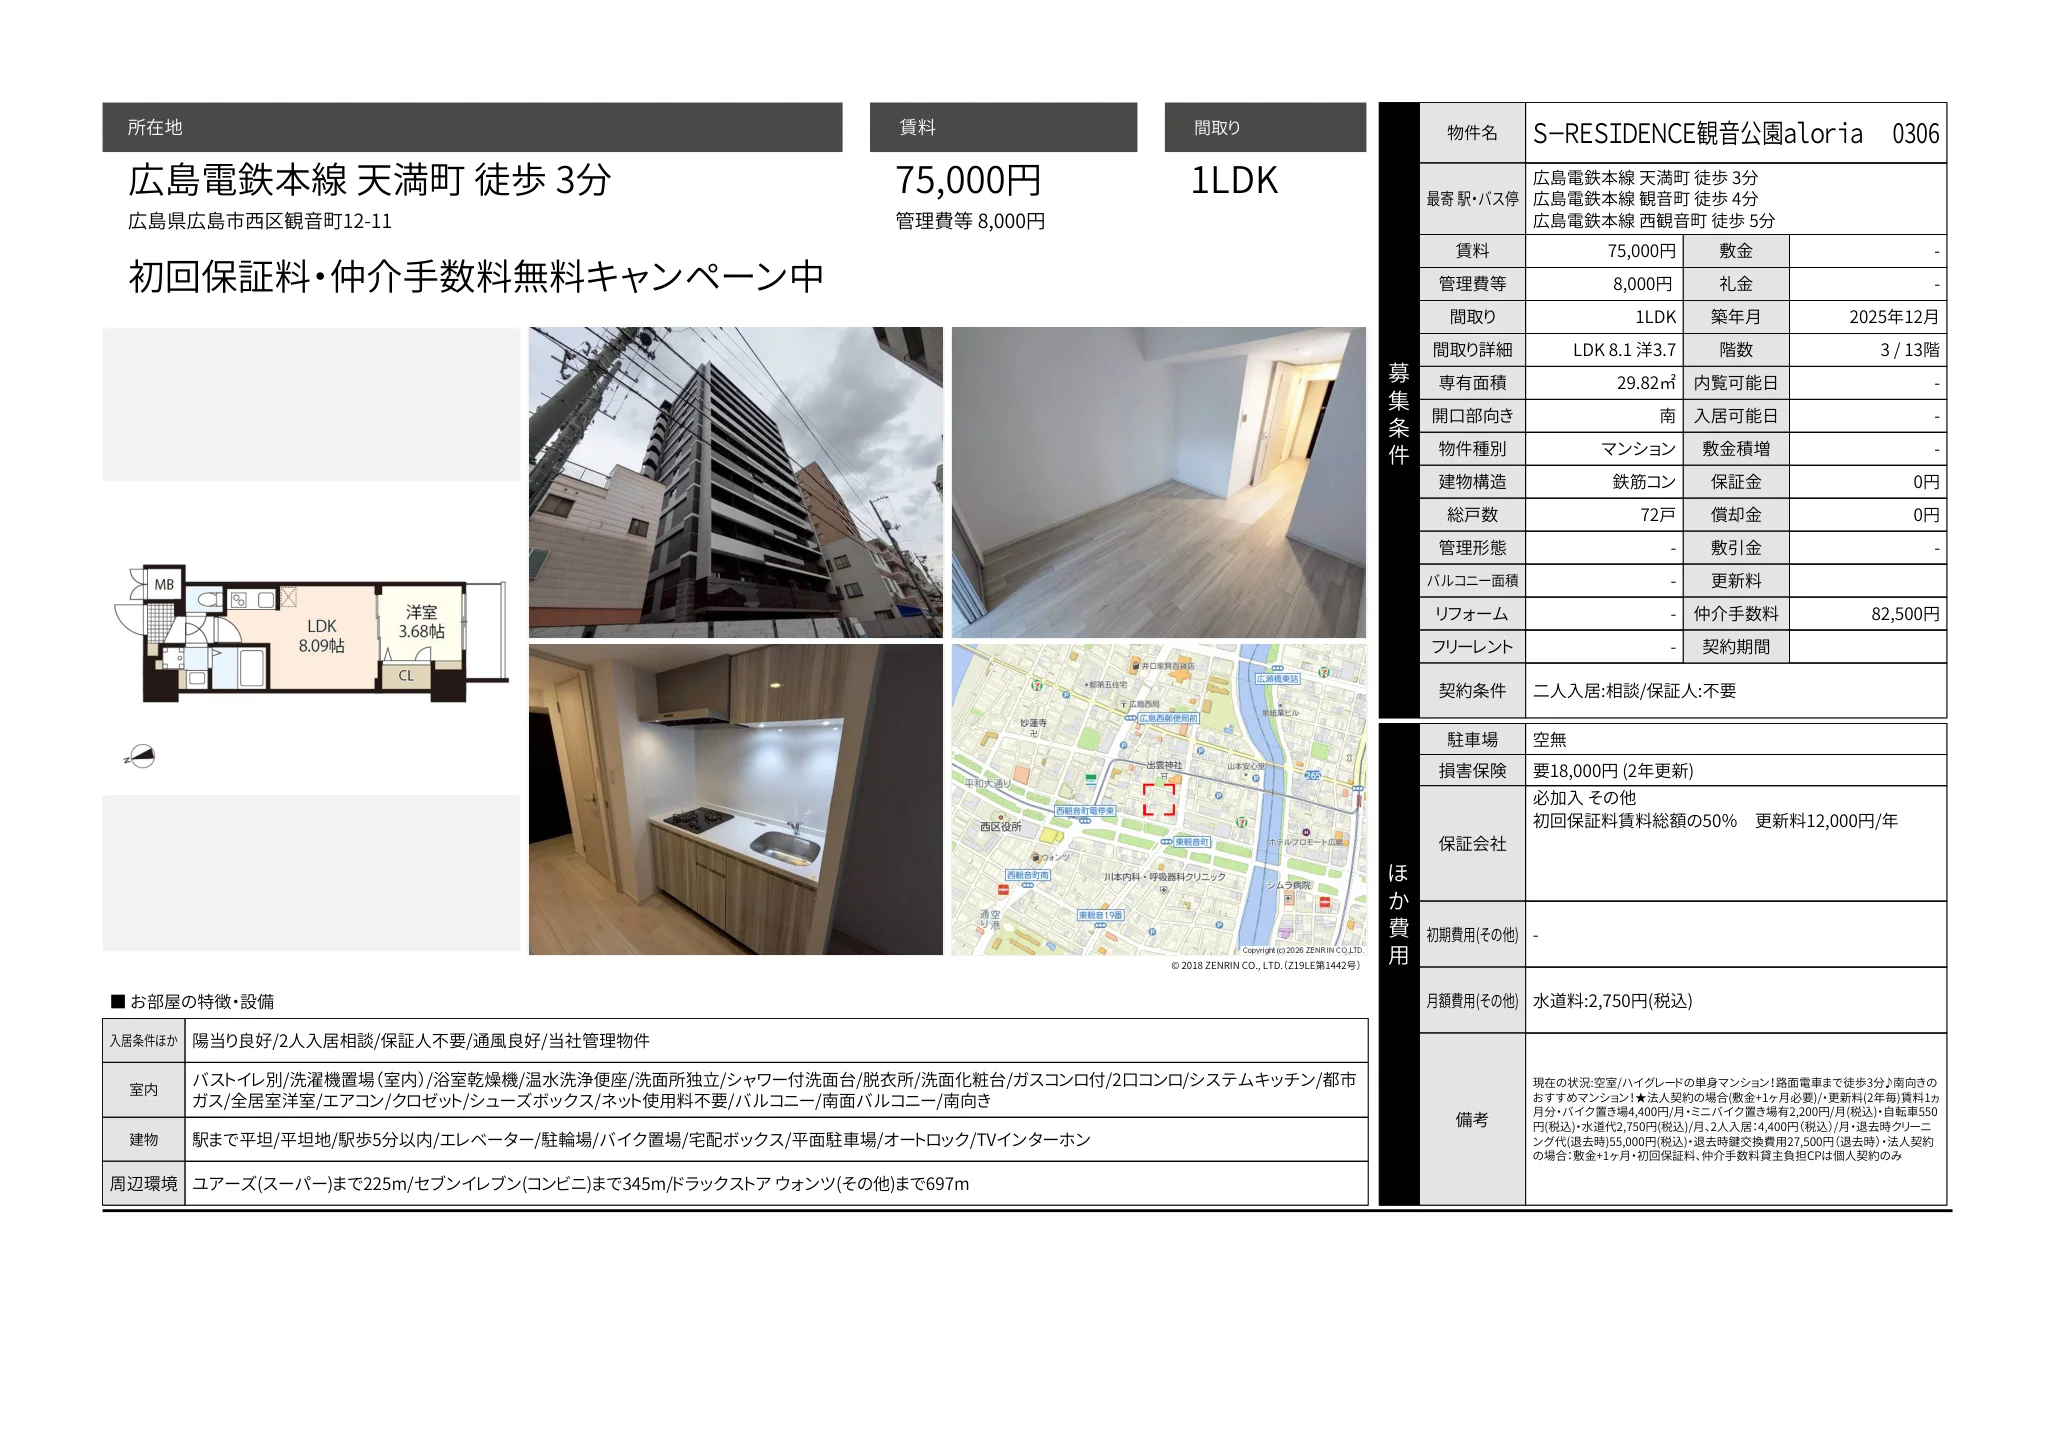Click the MB label in floor plan
The height and width of the screenshot is (1454, 2056).
click(x=164, y=585)
